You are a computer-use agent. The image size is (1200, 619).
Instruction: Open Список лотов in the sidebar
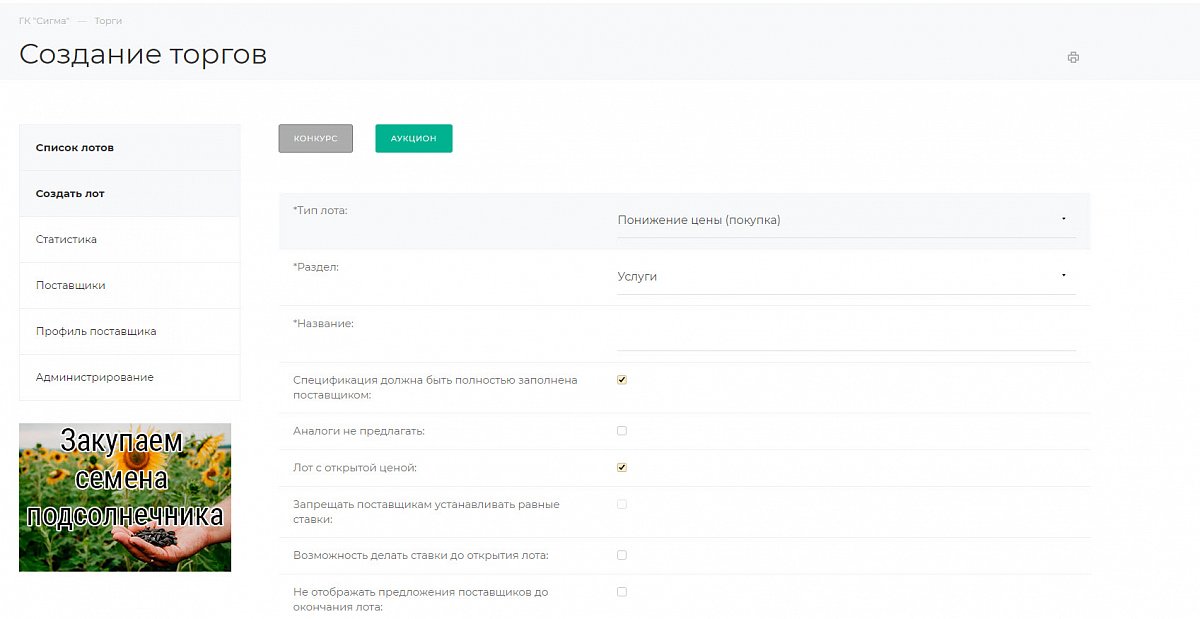[x=75, y=148]
